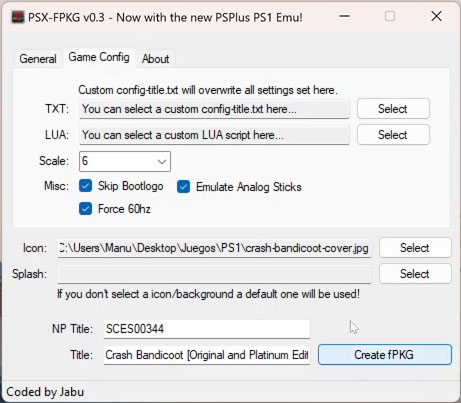Open the About tab
This screenshot has height=403, width=461.
pos(156,59)
